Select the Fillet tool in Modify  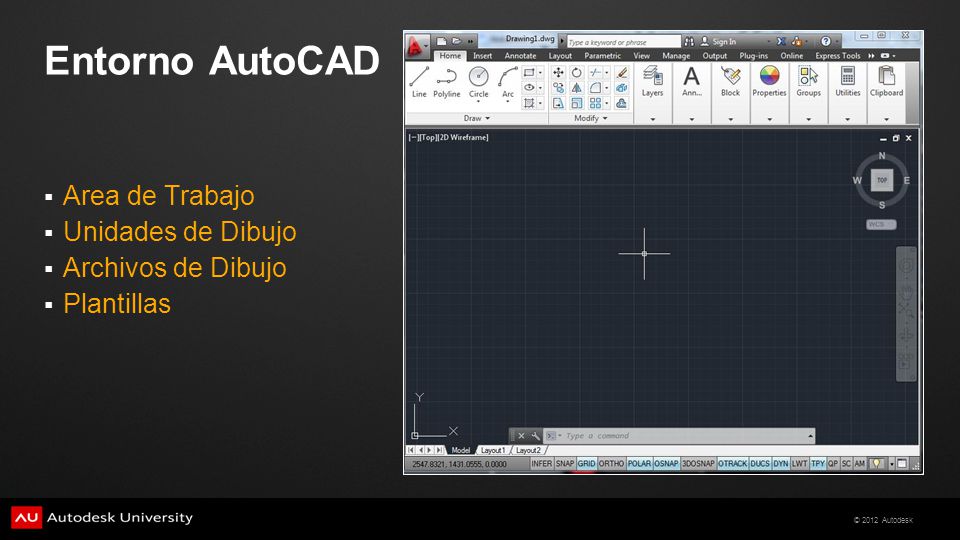point(595,88)
